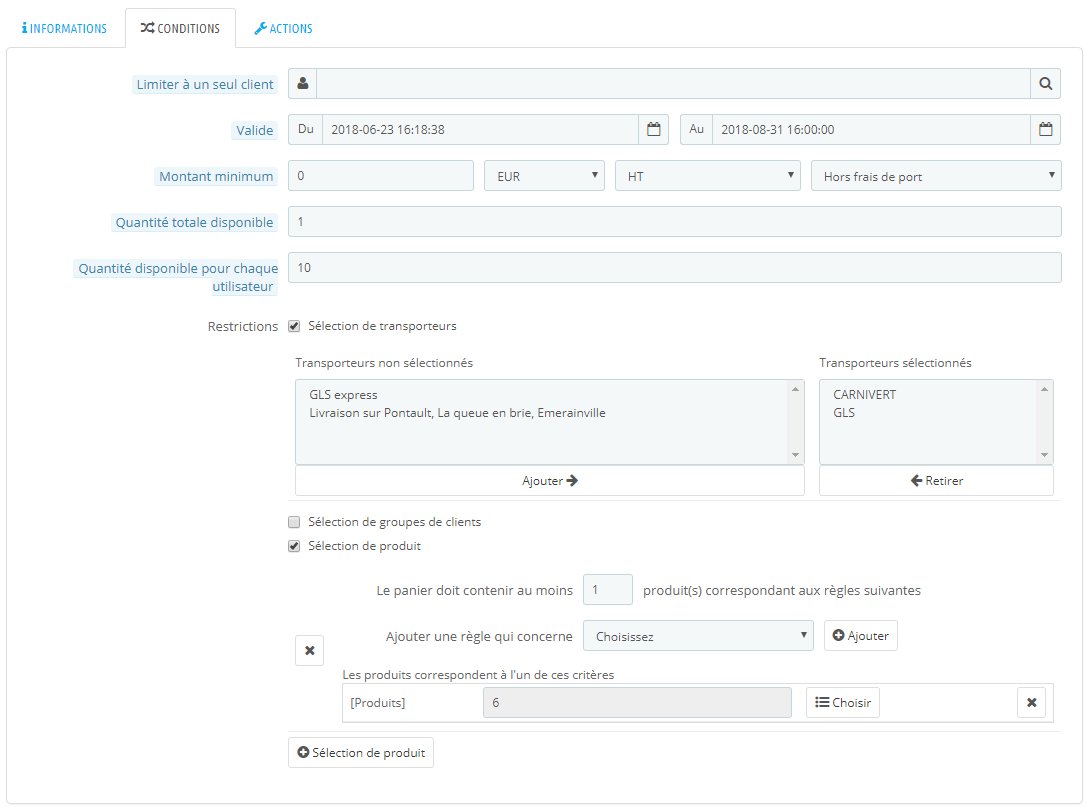Click the Quantité totale disponible field
Viewport: 1087px width, 810px height.
click(675, 222)
